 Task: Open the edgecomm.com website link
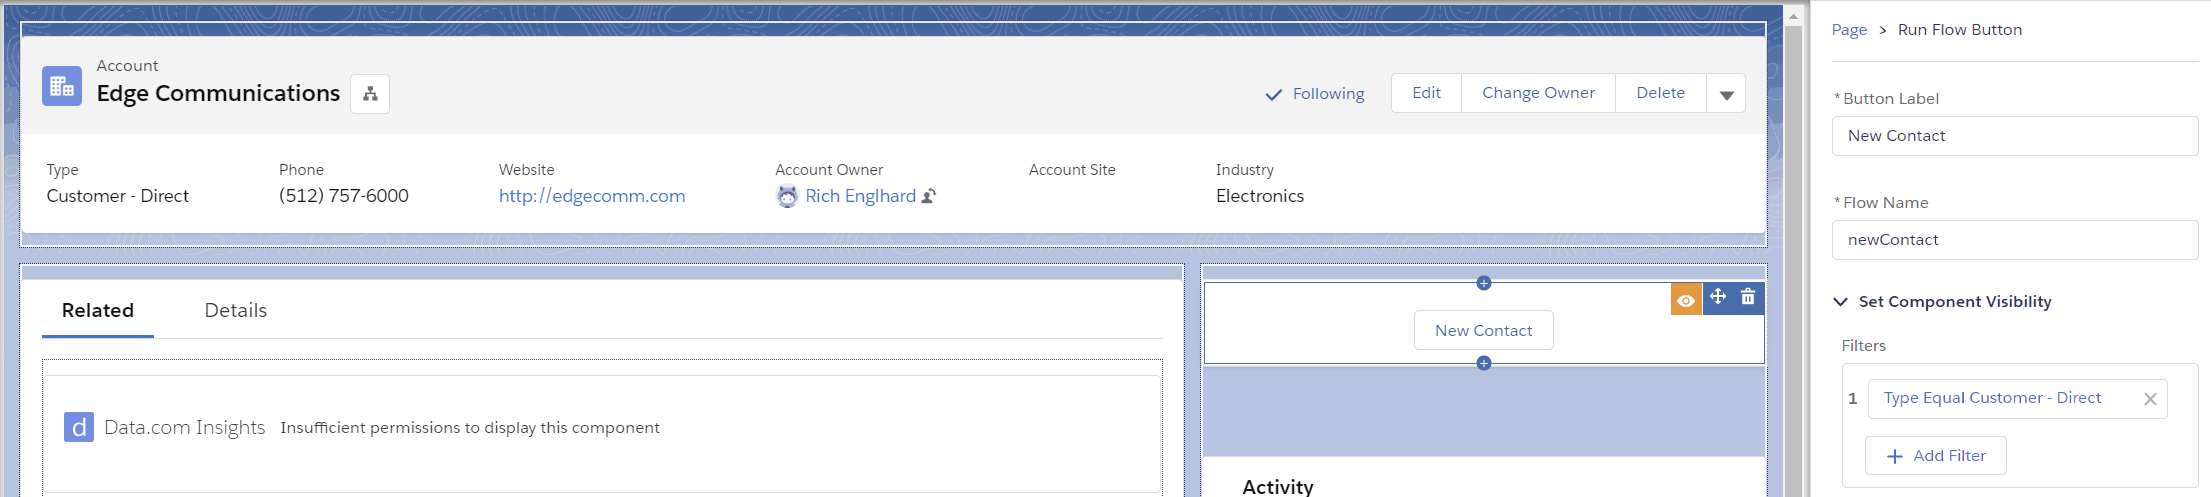[x=592, y=196]
